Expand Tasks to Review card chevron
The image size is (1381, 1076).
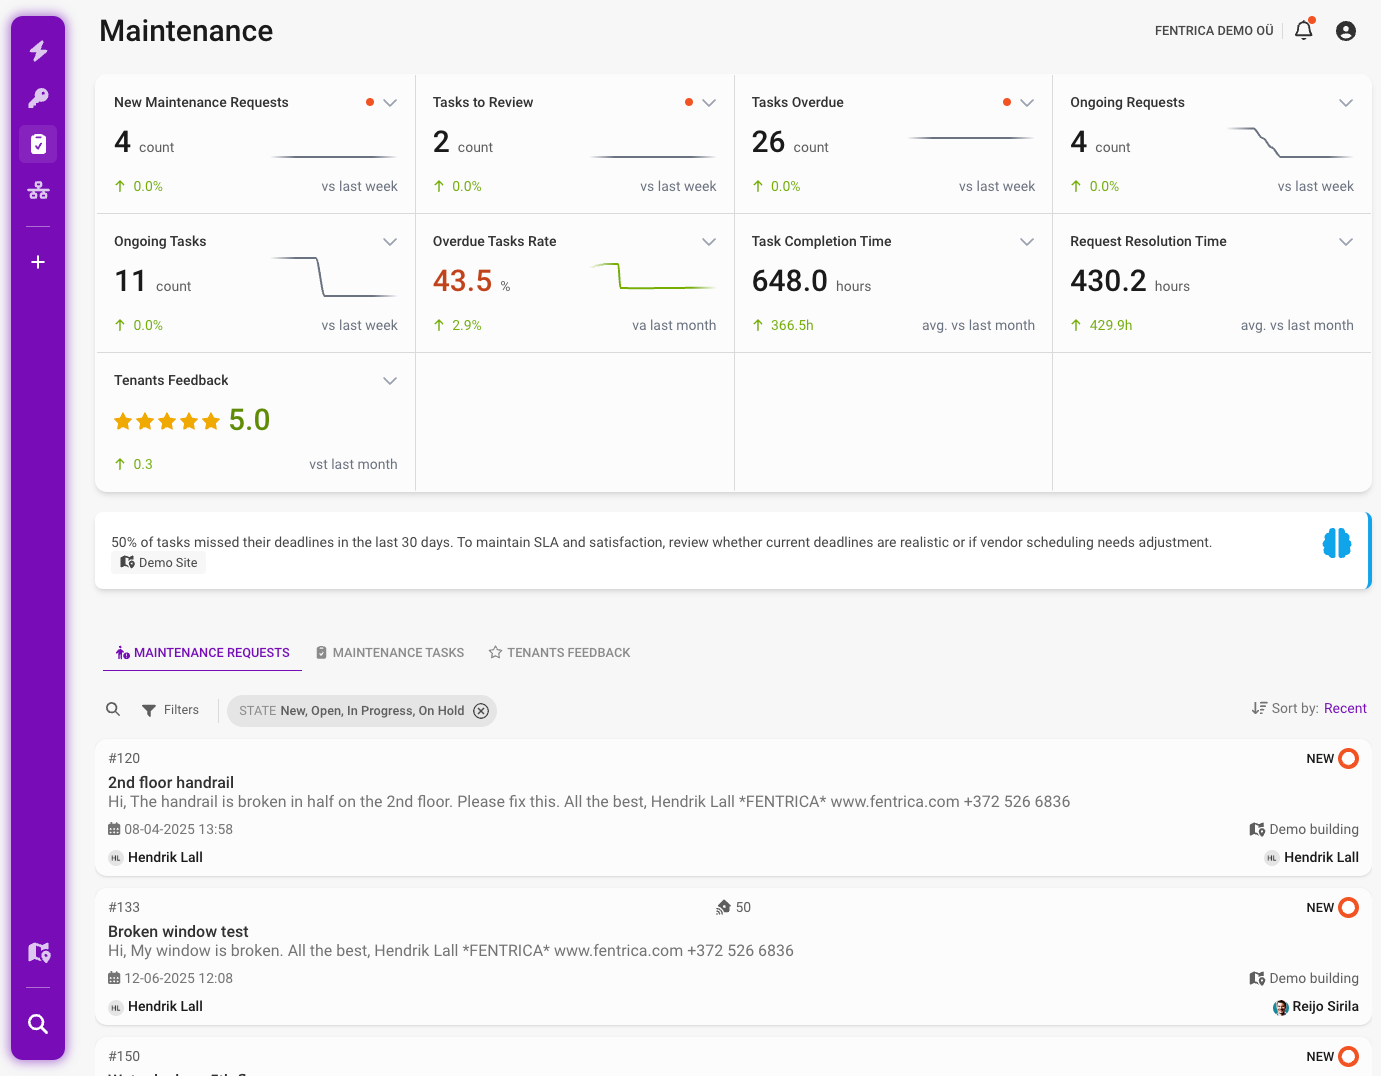click(x=709, y=102)
